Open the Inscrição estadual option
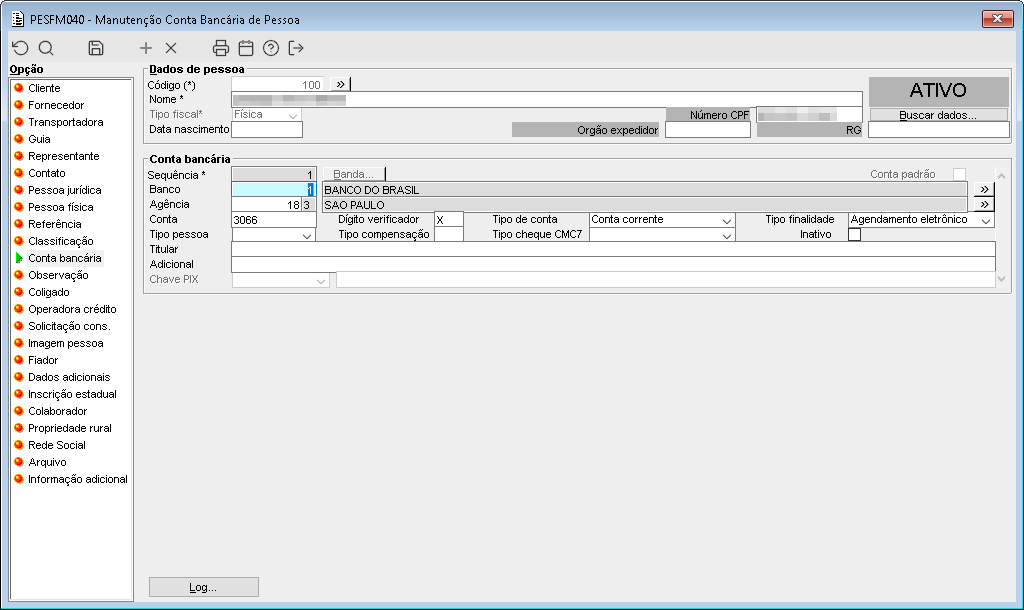Screen dimensions: 1024x610 point(72,394)
